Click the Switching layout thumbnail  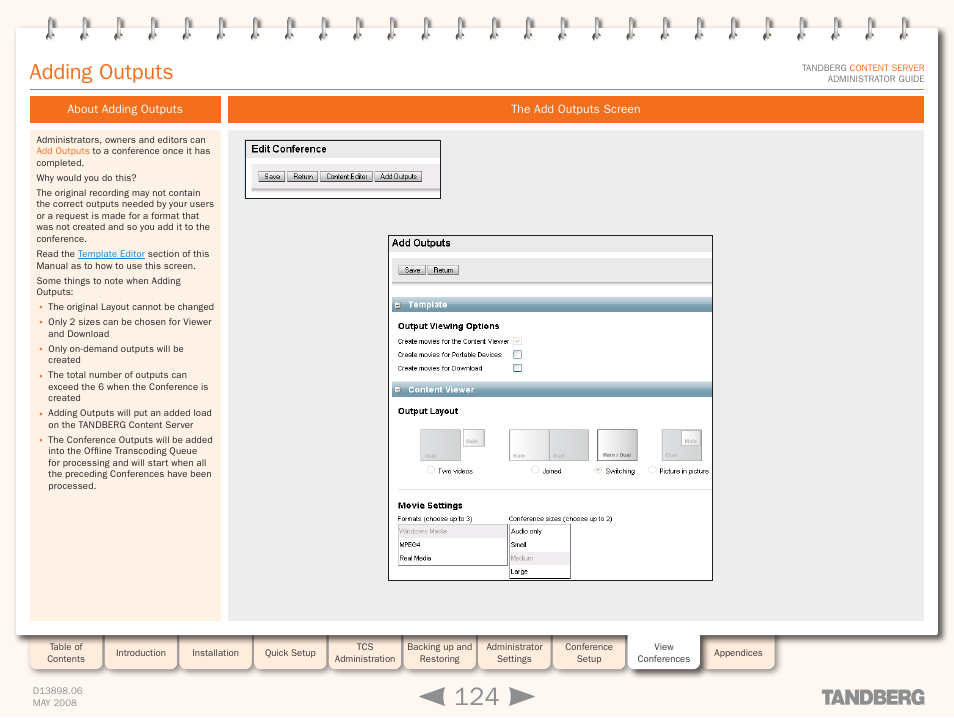click(x=617, y=445)
